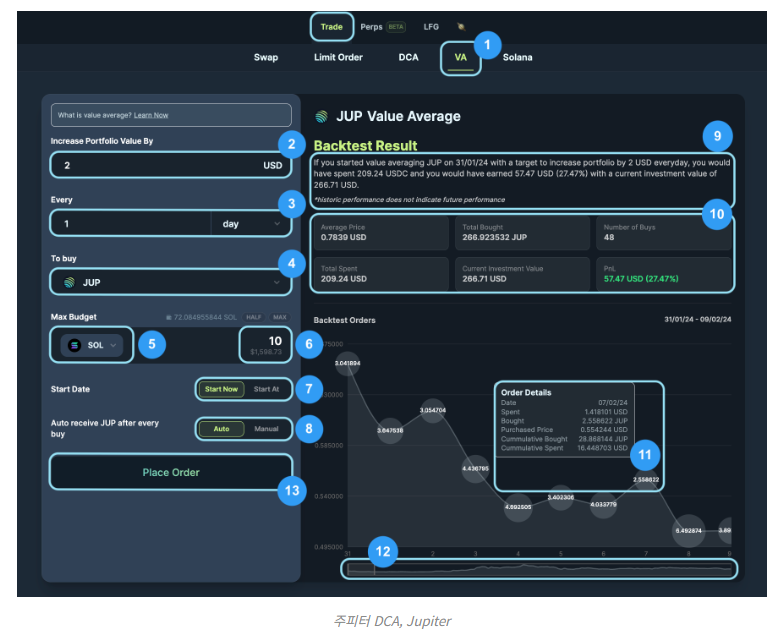Click the 4.892505 chart bubble
Screen dimensions: 778x632
(x=517, y=506)
